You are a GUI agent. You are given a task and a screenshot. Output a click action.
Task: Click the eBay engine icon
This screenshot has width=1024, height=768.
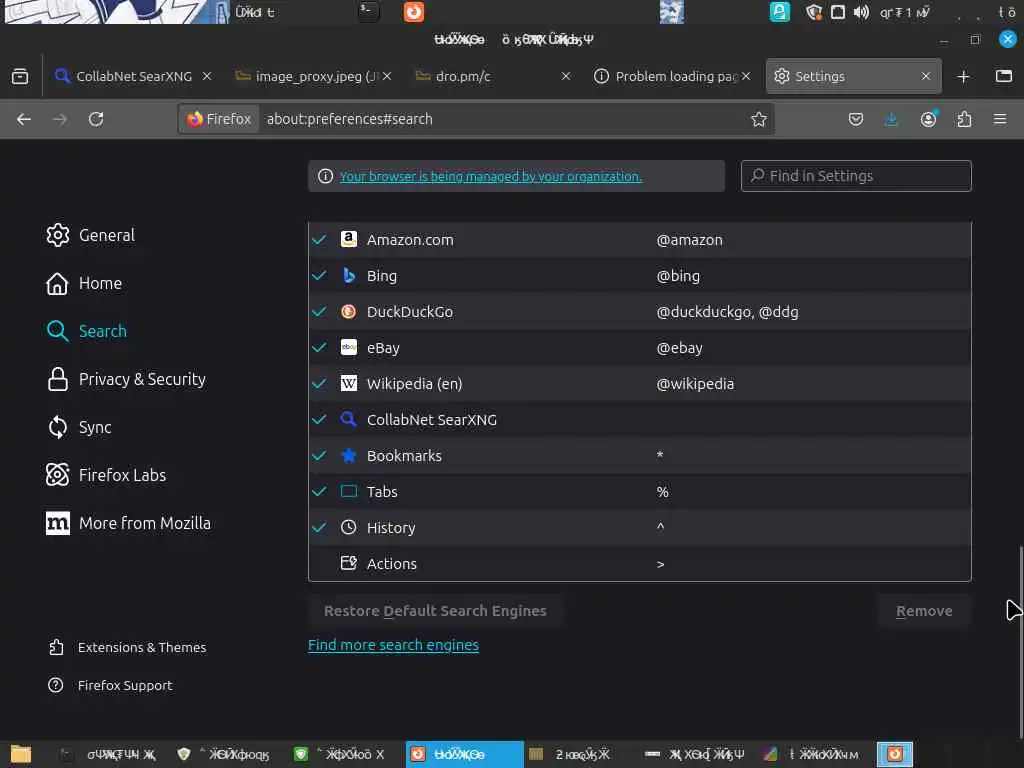pos(349,347)
